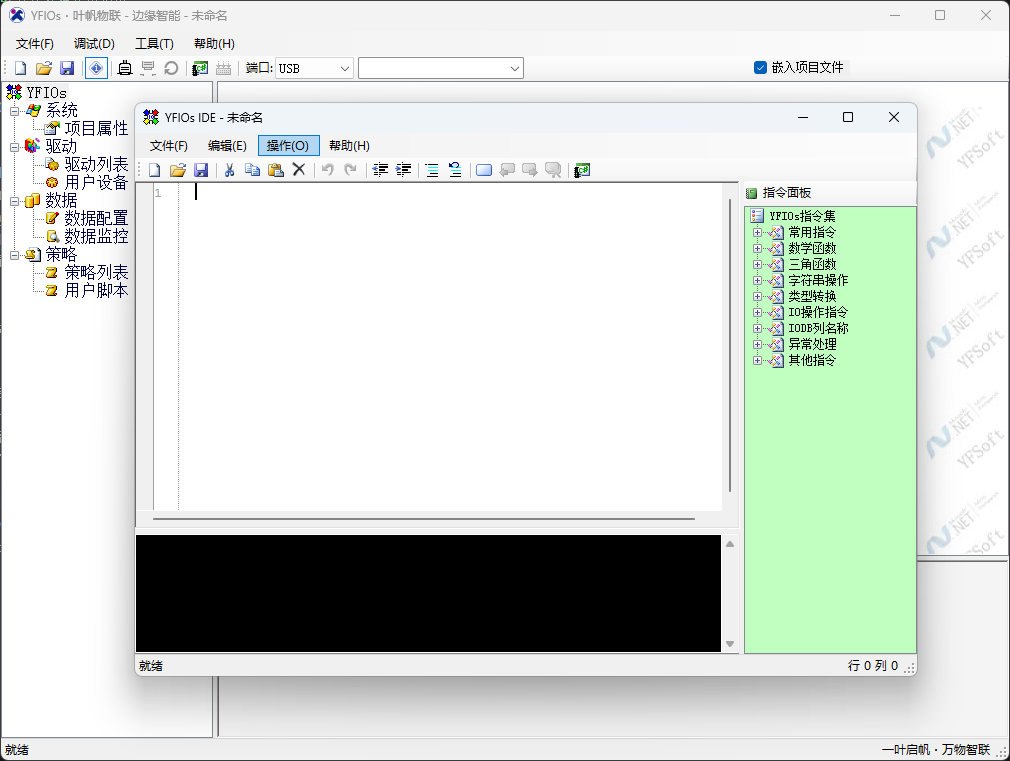Select 用户设备 in the project tree
Image resolution: width=1010 pixels, height=761 pixels.
pyautogui.click(x=96, y=183)
